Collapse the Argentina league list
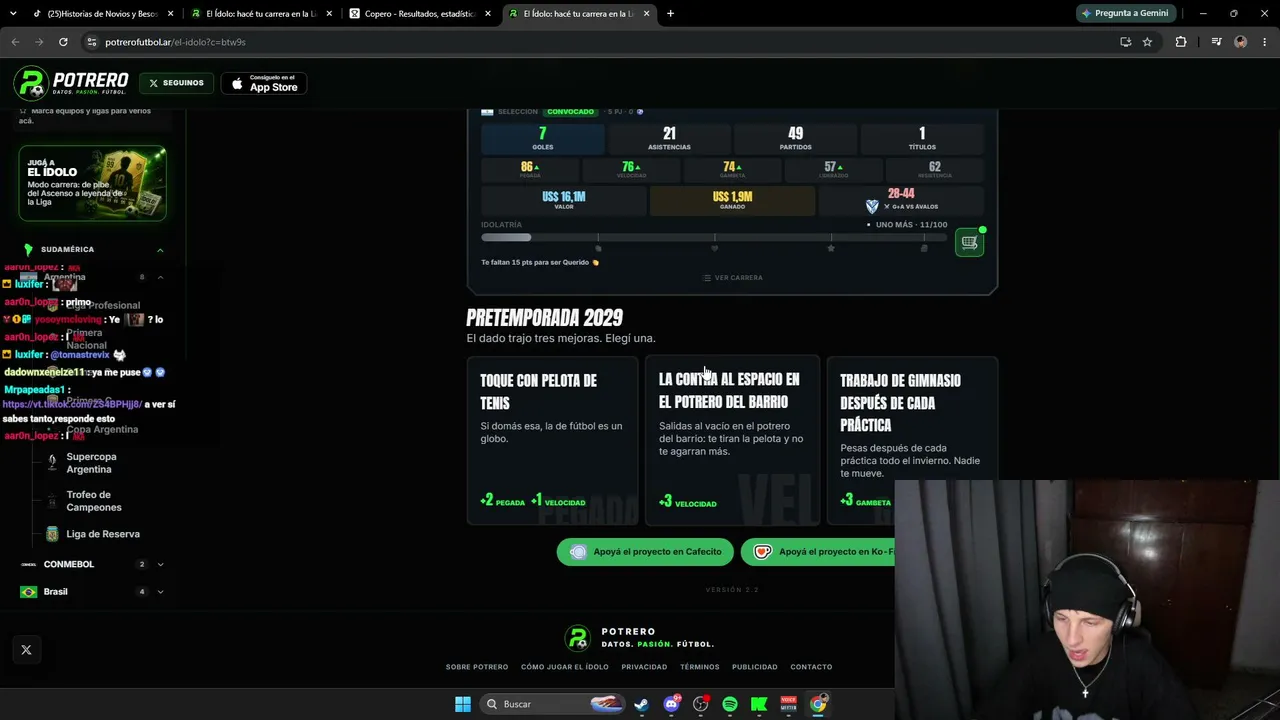 160,277
